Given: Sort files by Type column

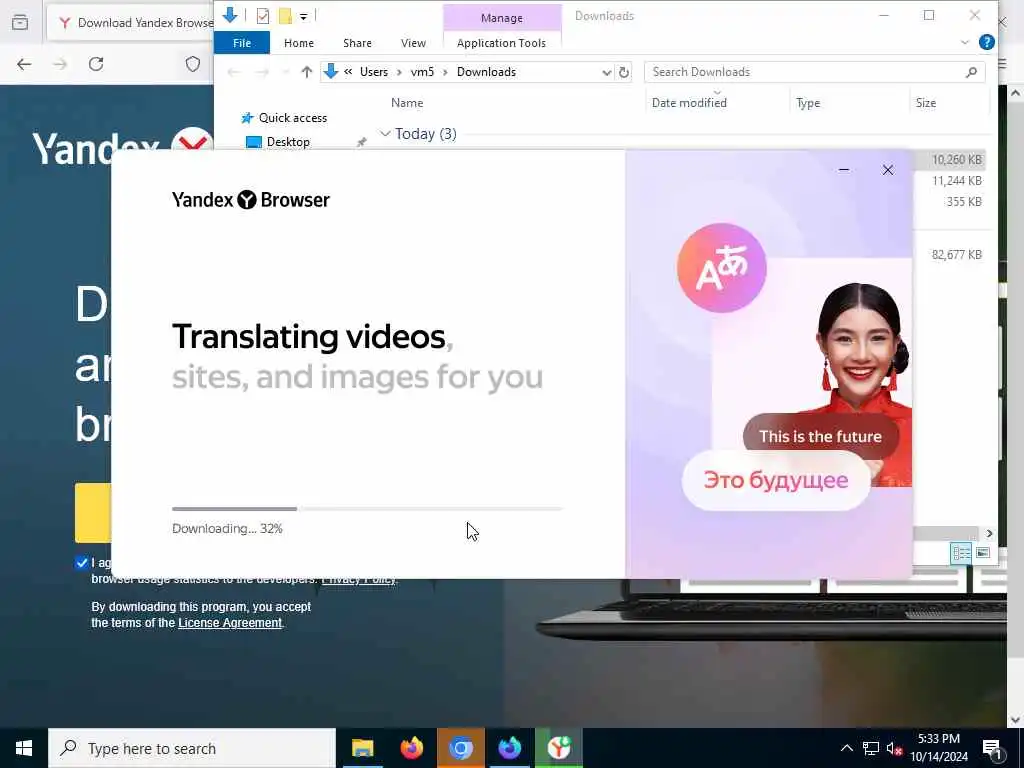Looking at the screenshot, I should coord(808,103).
